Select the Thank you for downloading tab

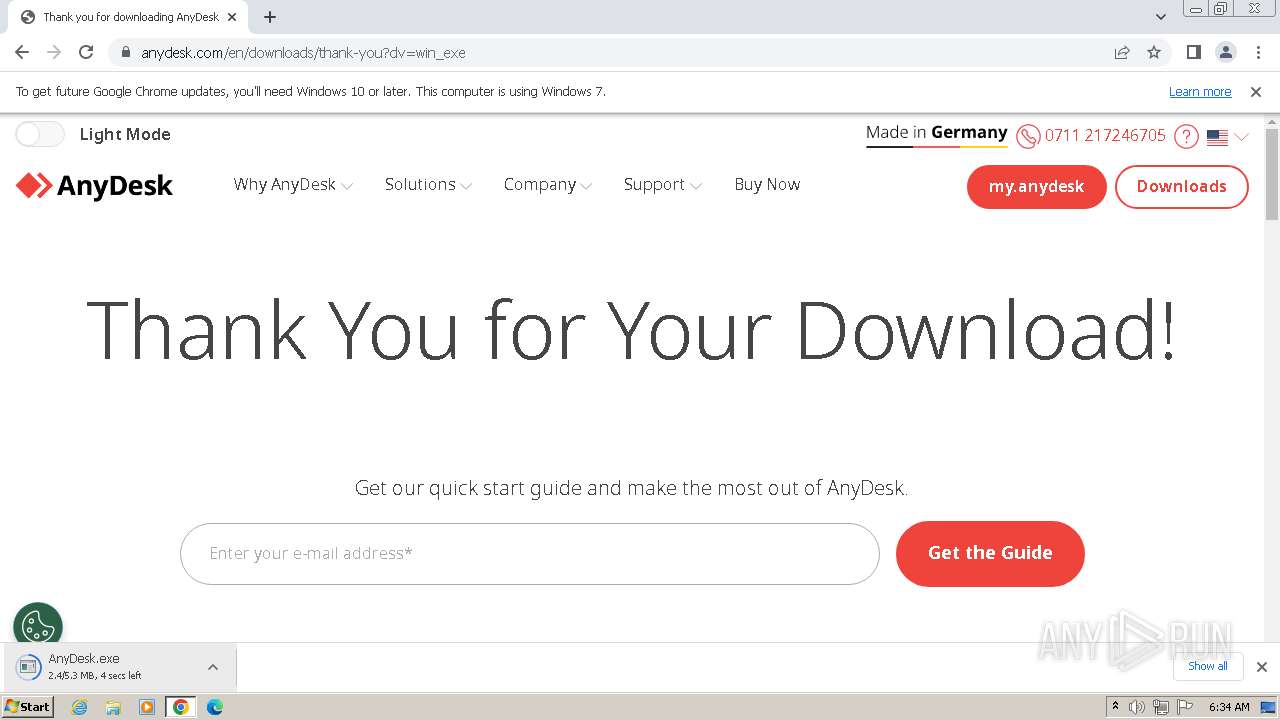(x=128, y=17)
